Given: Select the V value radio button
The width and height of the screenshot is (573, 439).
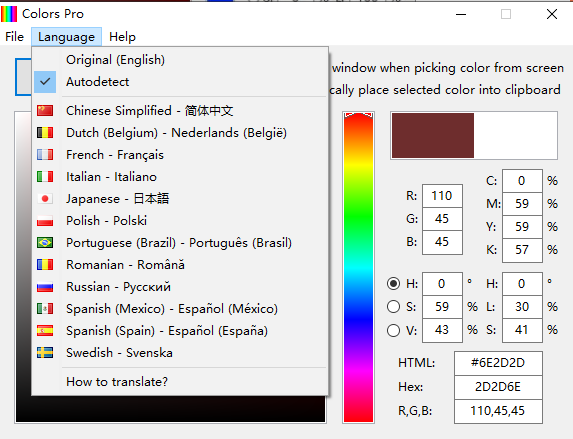Looking at the screenshot, I should [393, 330].
